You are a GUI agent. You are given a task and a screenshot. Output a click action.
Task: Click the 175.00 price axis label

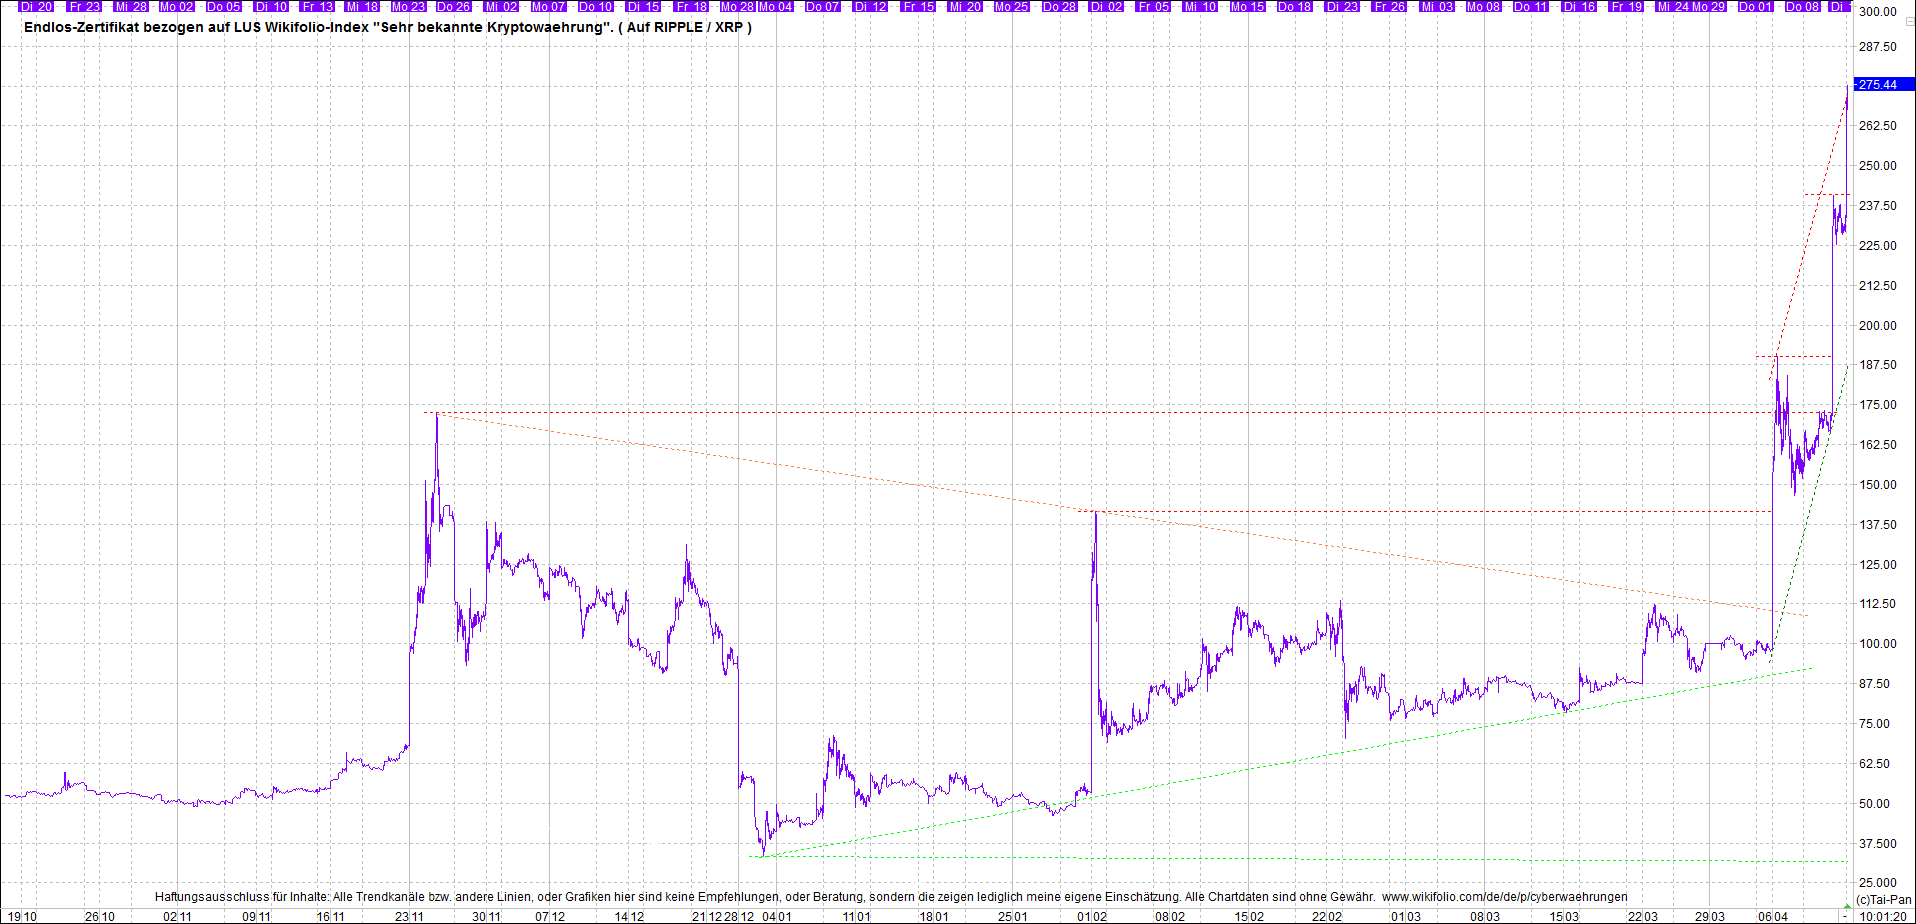point(1877,405)
